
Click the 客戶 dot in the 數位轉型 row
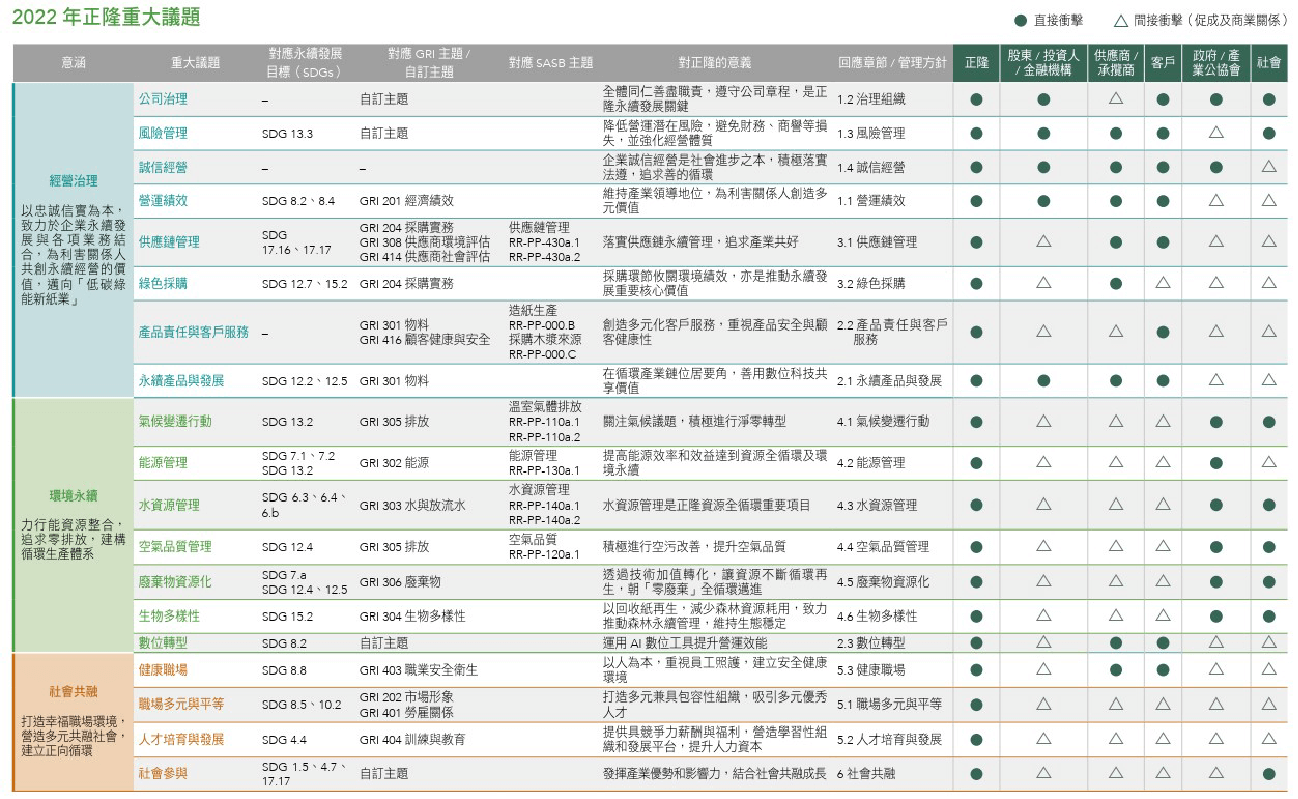pos(1163,643)
